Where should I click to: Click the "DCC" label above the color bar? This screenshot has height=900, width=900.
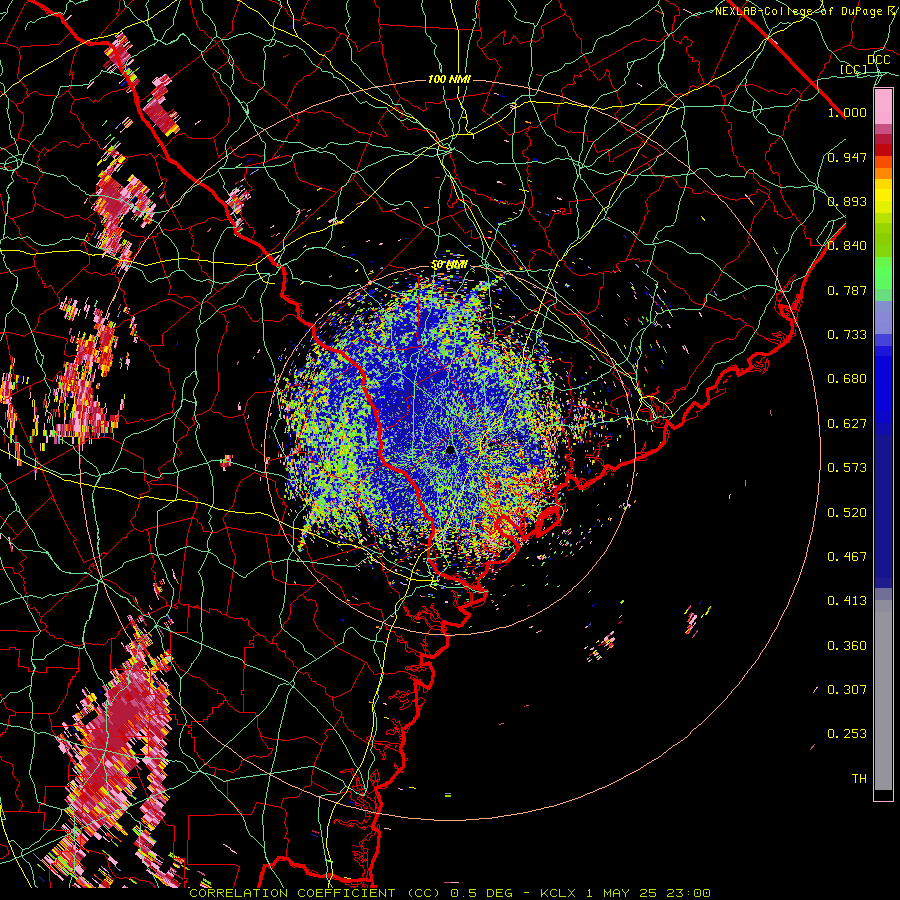click(879, 60)
